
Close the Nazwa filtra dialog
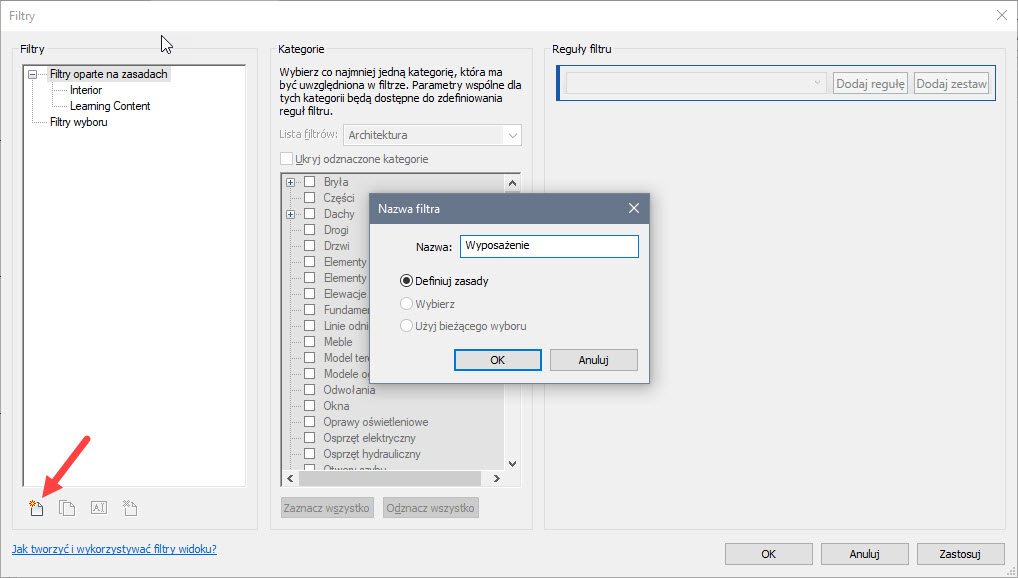pyautogui.click(x=633, y=209)
